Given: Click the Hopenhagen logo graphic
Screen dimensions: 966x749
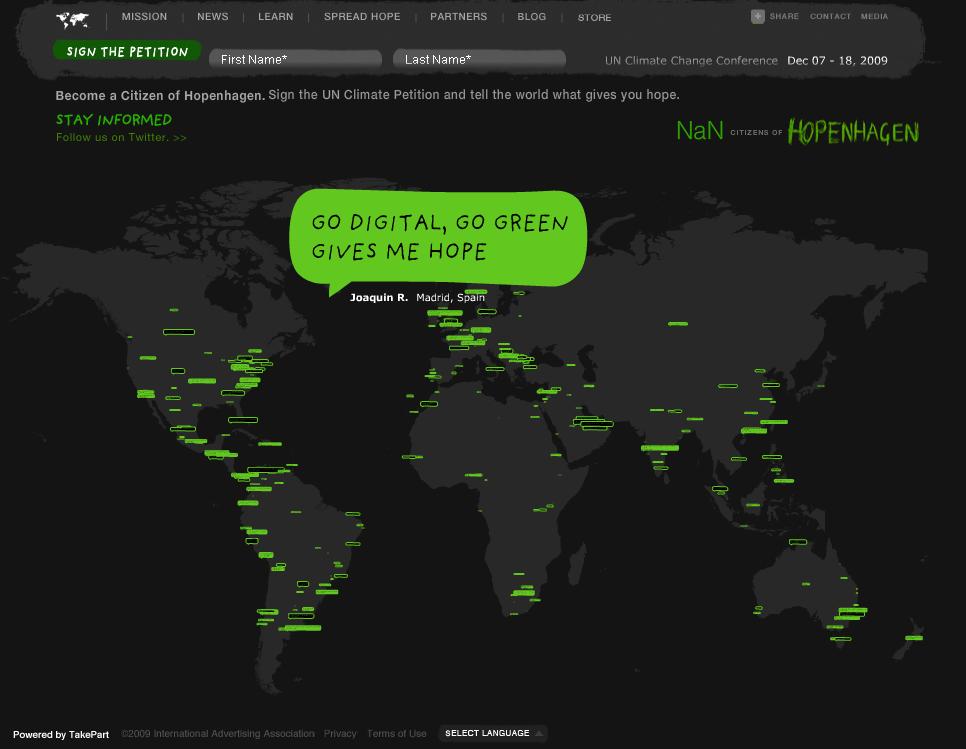Looking at the screenshot, I should [x=852, y=132].
